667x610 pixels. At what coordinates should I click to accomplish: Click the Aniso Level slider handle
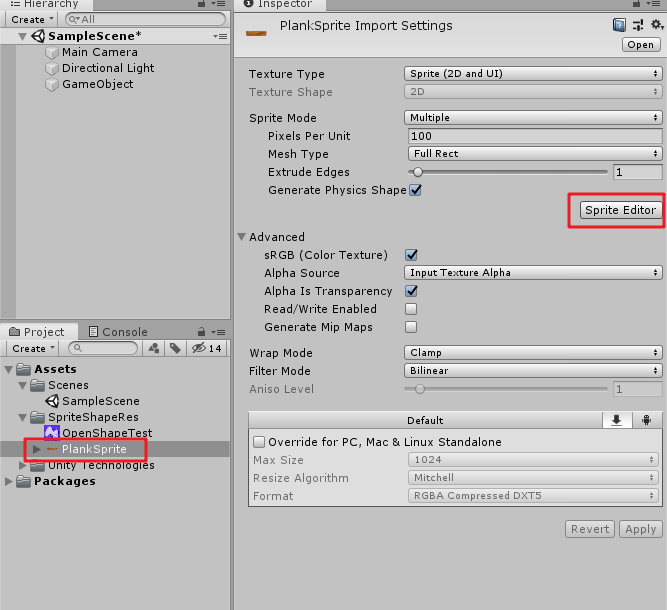tap(419, 389)
